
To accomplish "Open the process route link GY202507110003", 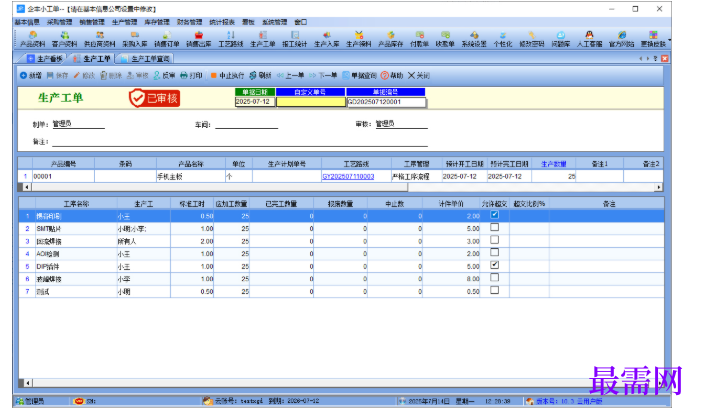I will click(348, 177).
